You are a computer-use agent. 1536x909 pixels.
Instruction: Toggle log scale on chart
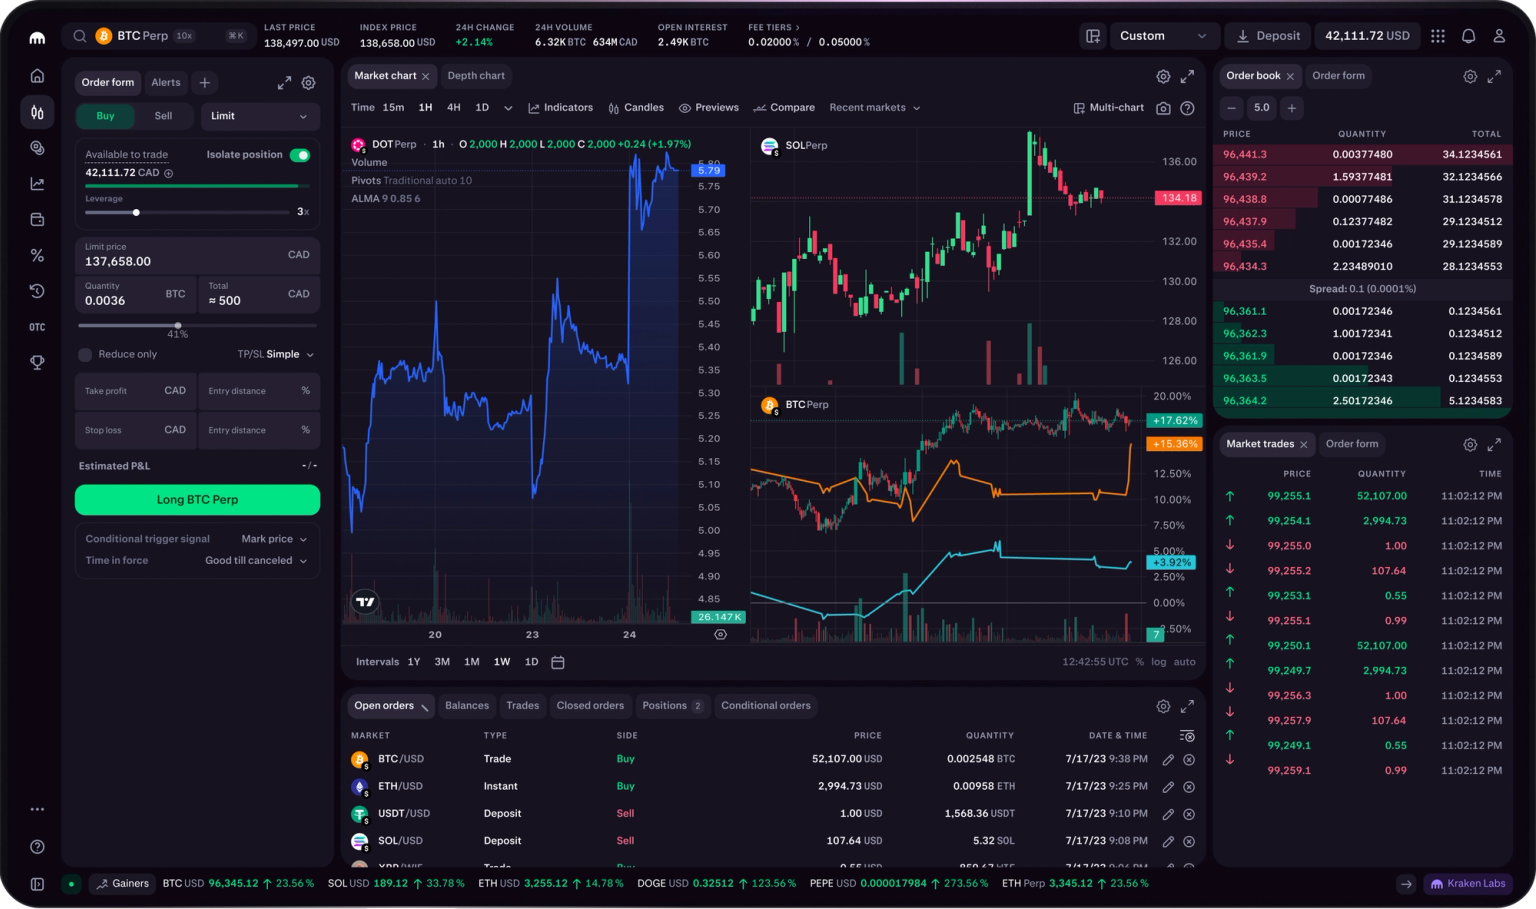1158,662
